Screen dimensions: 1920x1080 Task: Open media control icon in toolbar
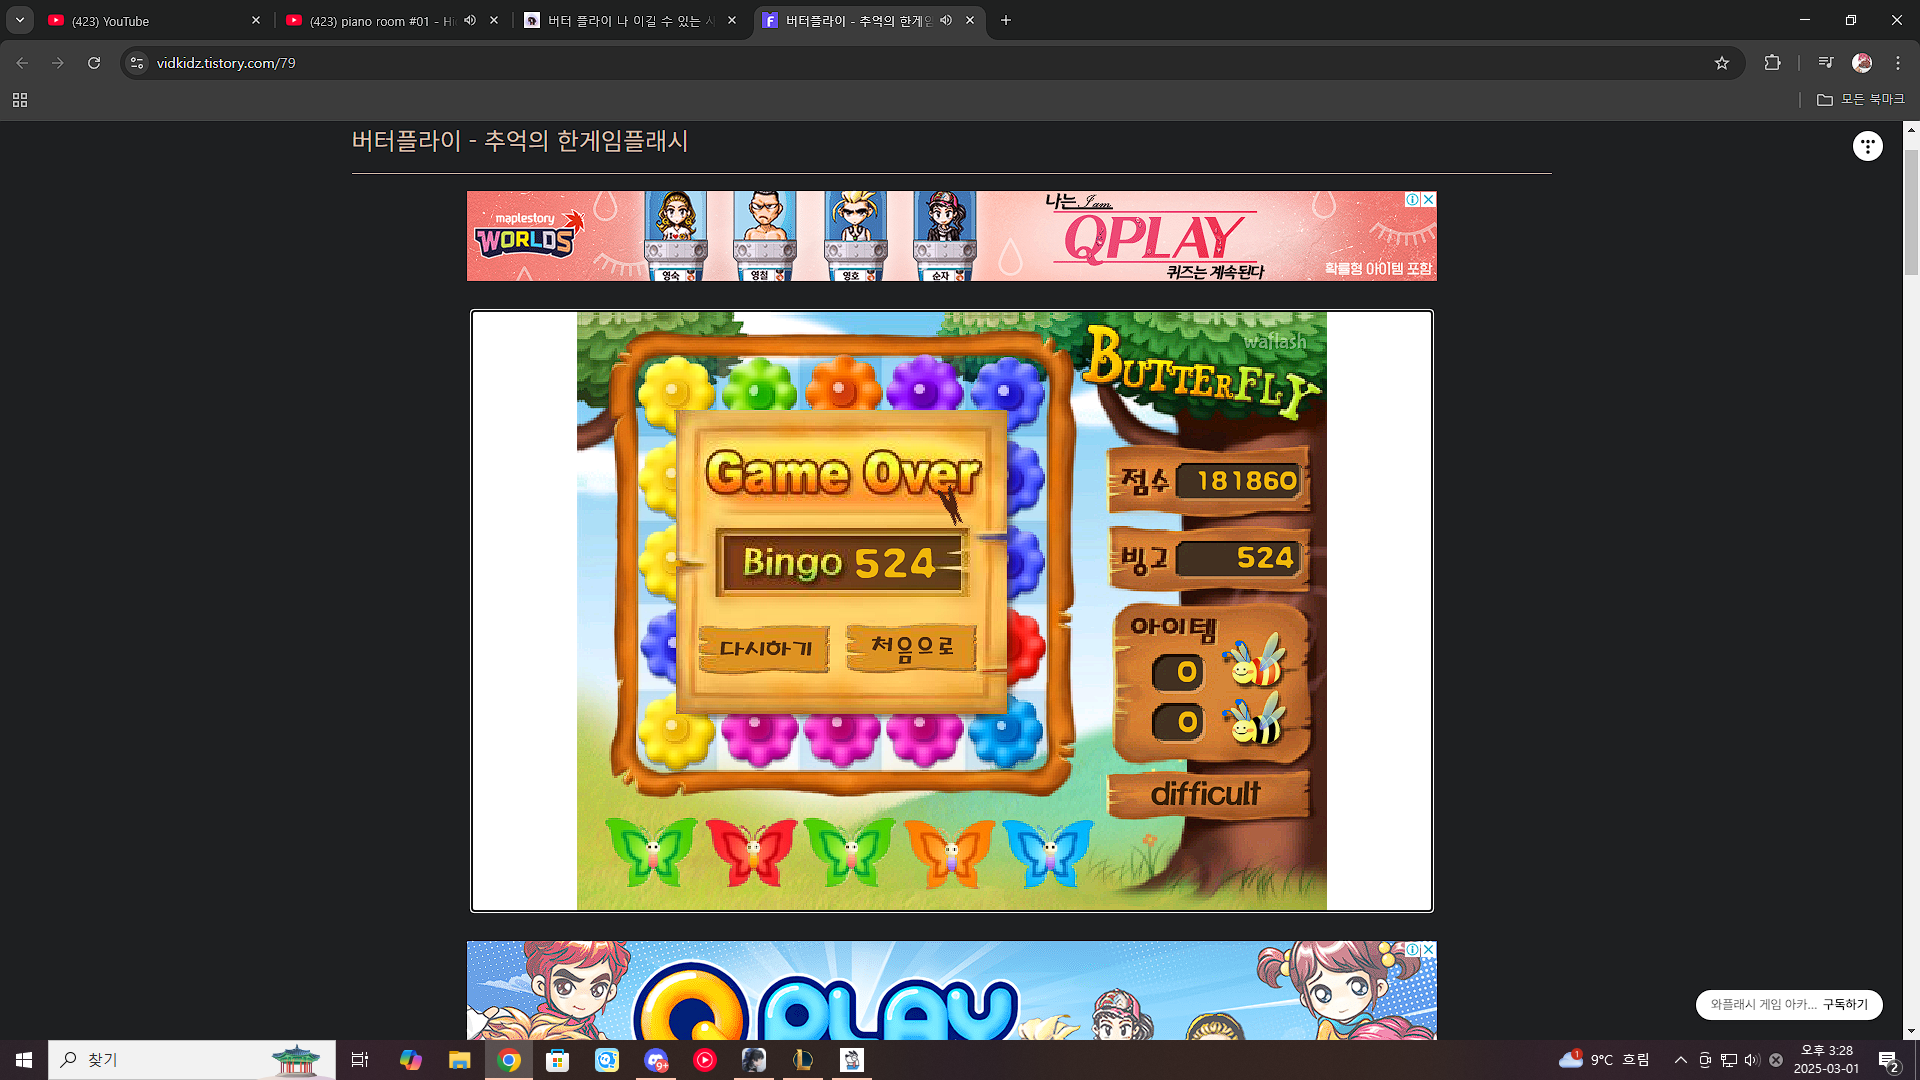1825,63
